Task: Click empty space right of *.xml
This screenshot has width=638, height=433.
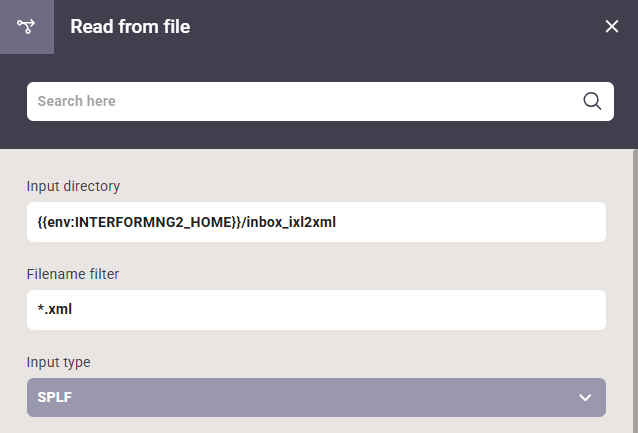Action: click(x=338, y=310)
